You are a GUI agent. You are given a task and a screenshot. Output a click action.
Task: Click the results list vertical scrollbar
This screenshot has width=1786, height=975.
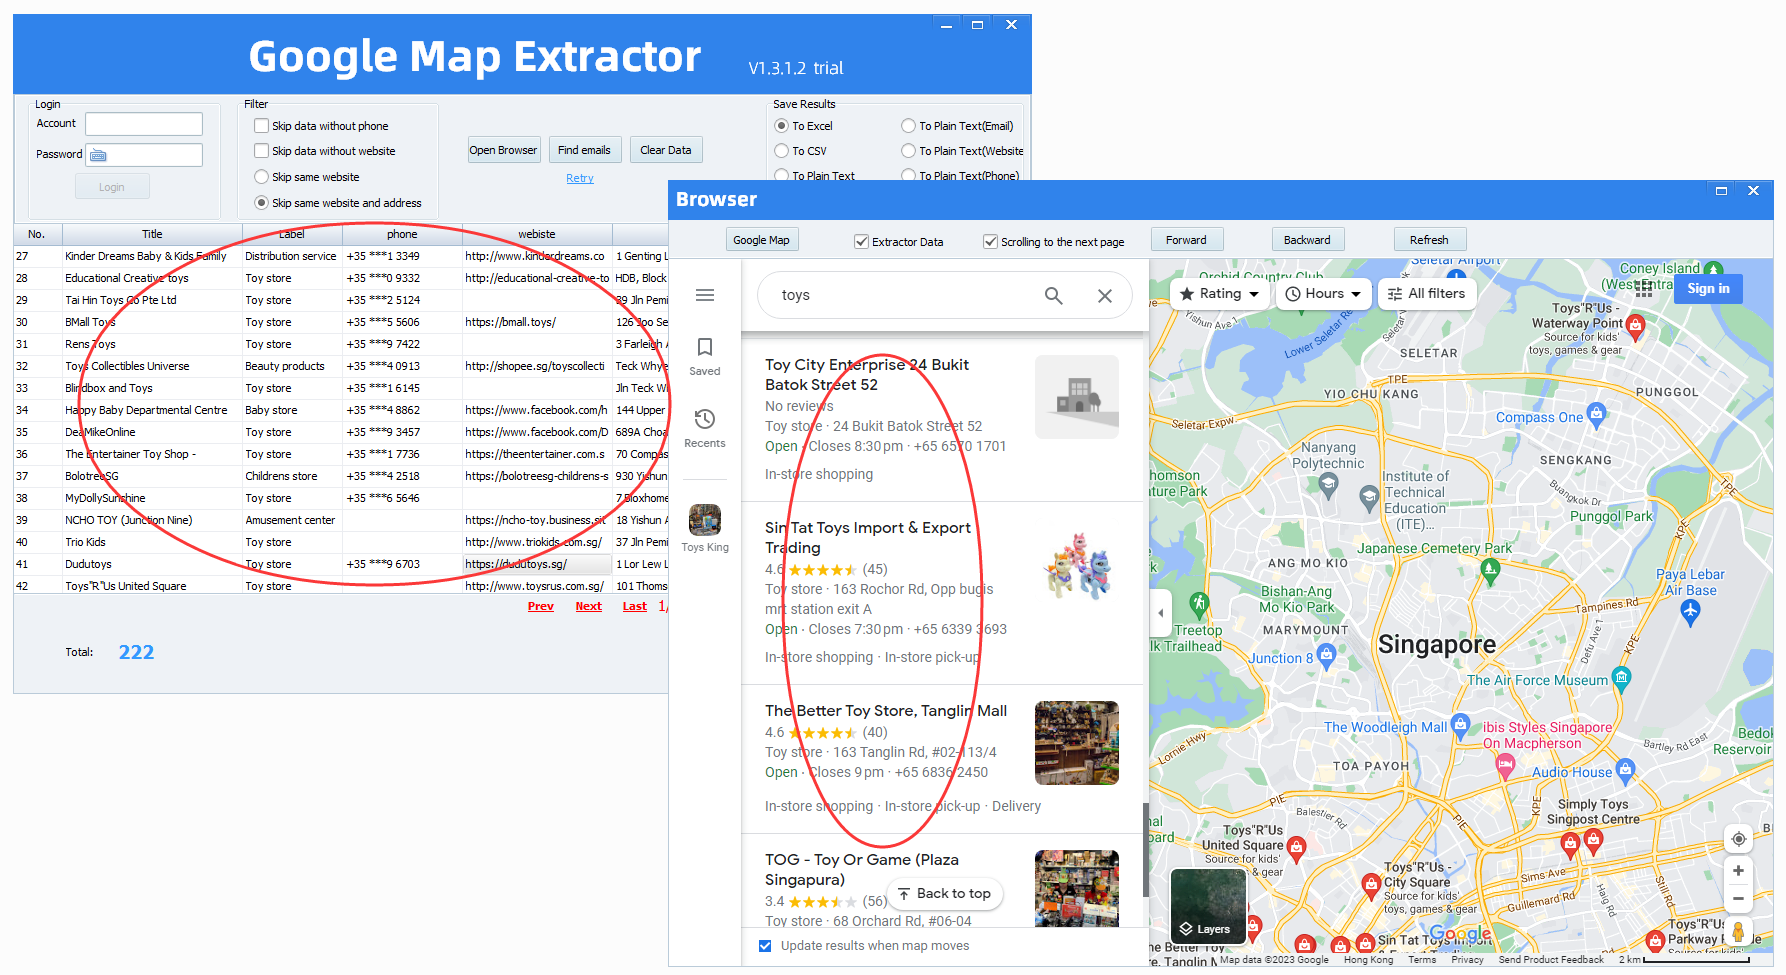(1145, 848)
